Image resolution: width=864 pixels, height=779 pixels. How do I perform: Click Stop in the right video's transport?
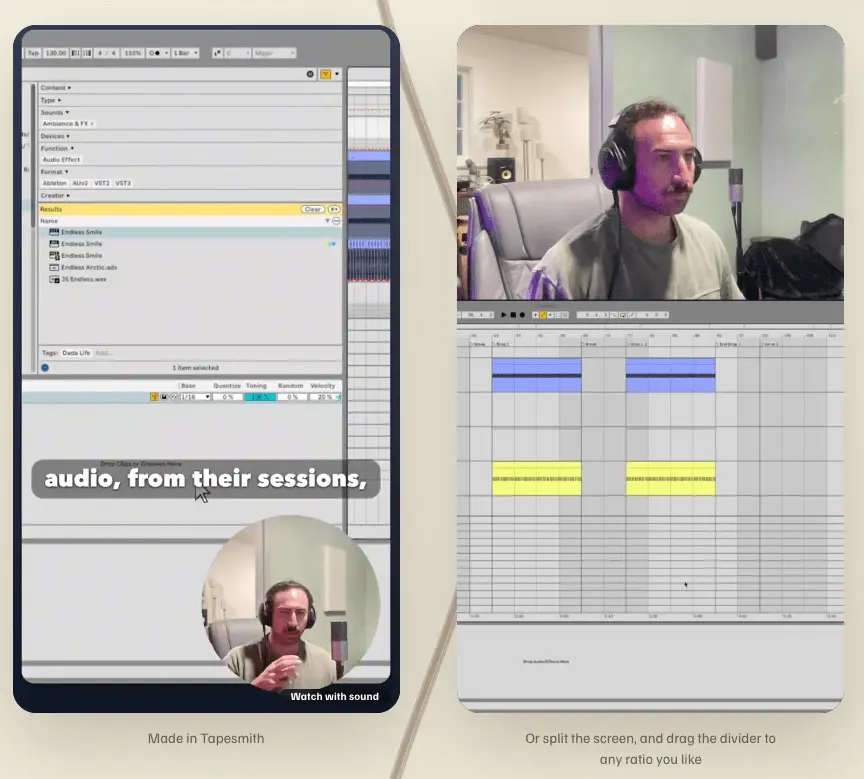pos(513,315)
